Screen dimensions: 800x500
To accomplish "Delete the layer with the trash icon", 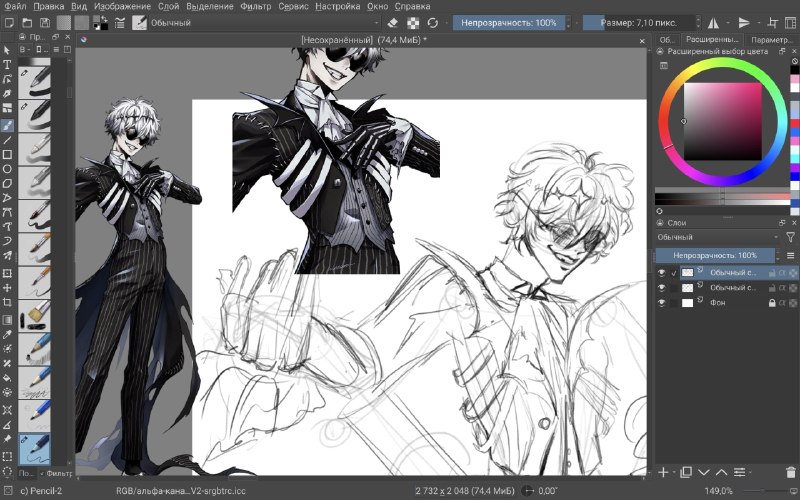I will click(790, 472).
